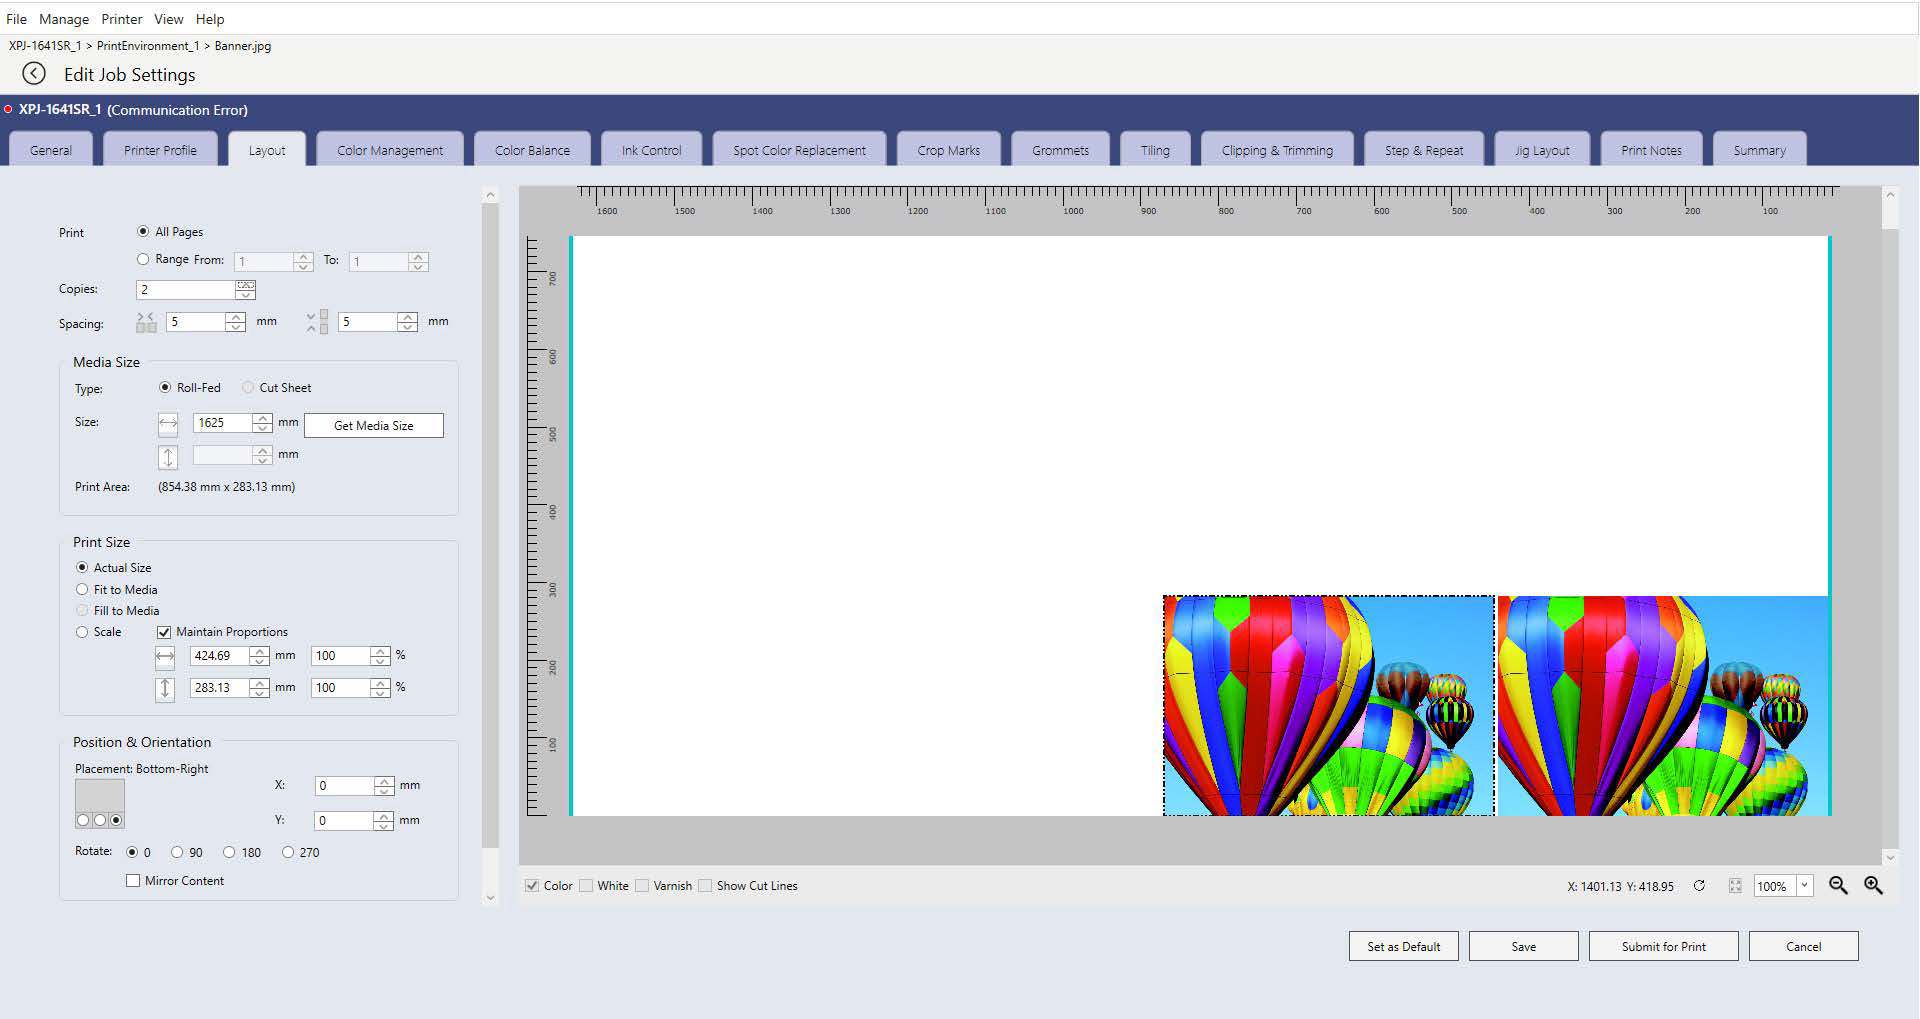Switch to the Color Management tab
Screen dimensions: 1920x1019
click(389, 149)
